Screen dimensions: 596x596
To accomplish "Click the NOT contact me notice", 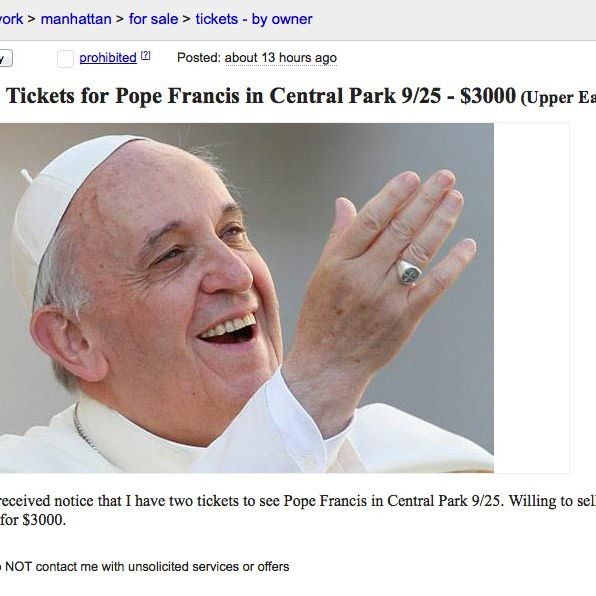I will tap(145, 566).
